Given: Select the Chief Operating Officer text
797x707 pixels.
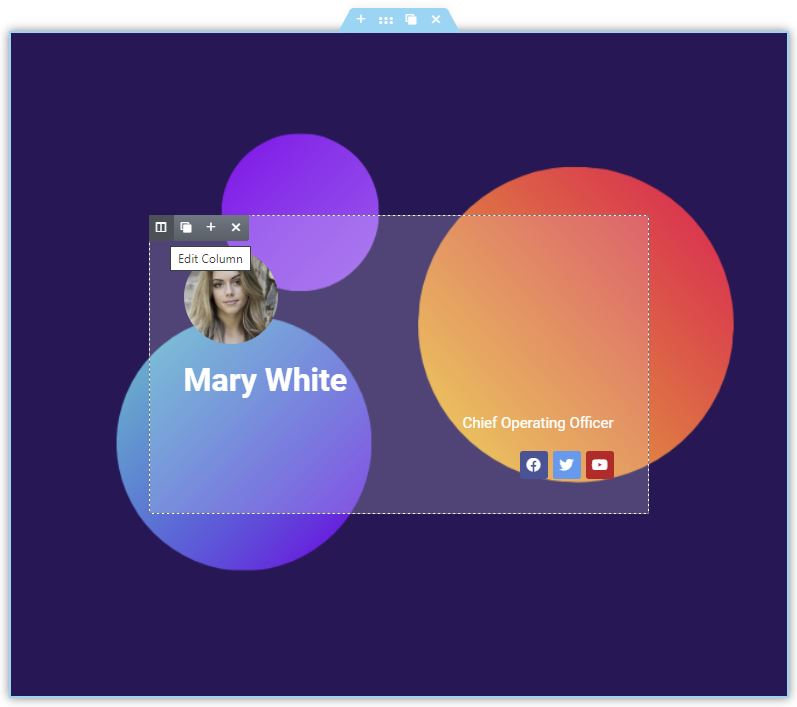Looking at the screenshot, I should pos(538,423).
